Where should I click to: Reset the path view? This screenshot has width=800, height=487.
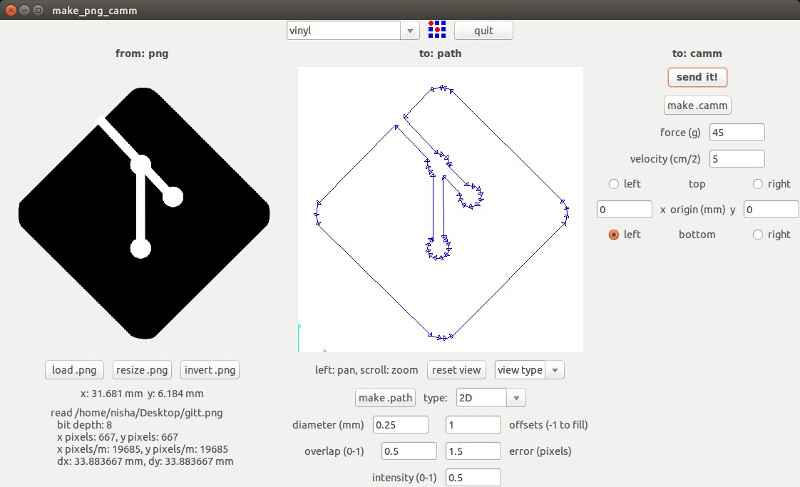pyautogui.click(x=456, y=370)
